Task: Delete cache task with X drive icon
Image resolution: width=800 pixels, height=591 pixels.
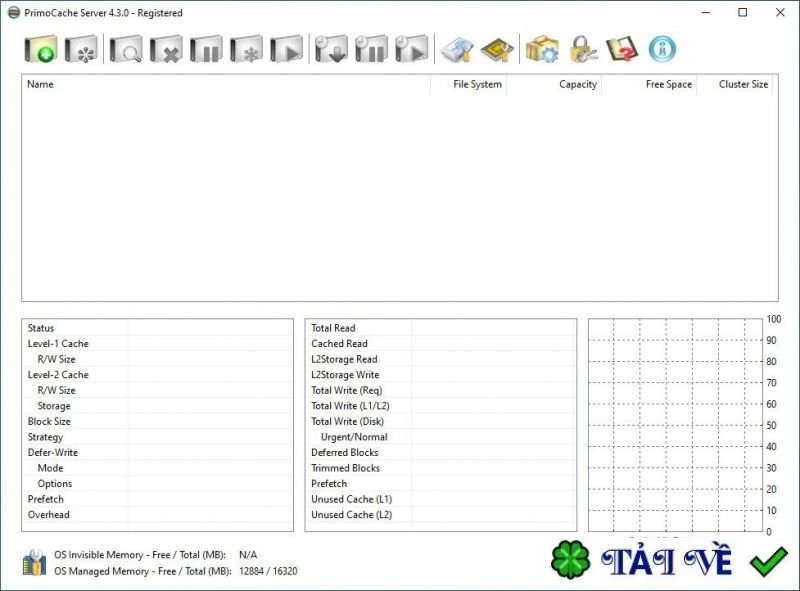Action: (166, 49)
